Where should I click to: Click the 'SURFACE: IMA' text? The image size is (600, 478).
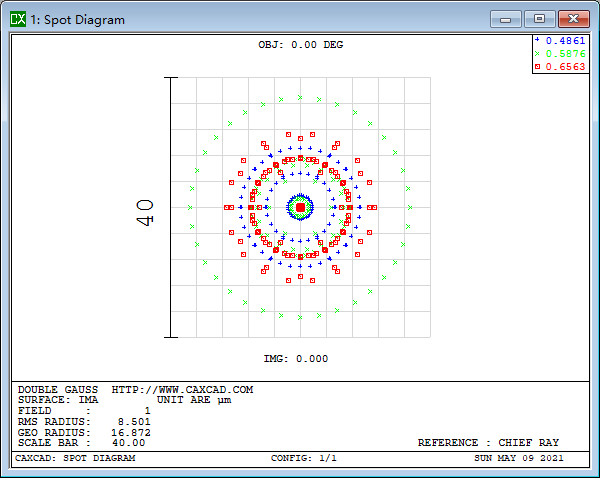click(x=58, y=400)
